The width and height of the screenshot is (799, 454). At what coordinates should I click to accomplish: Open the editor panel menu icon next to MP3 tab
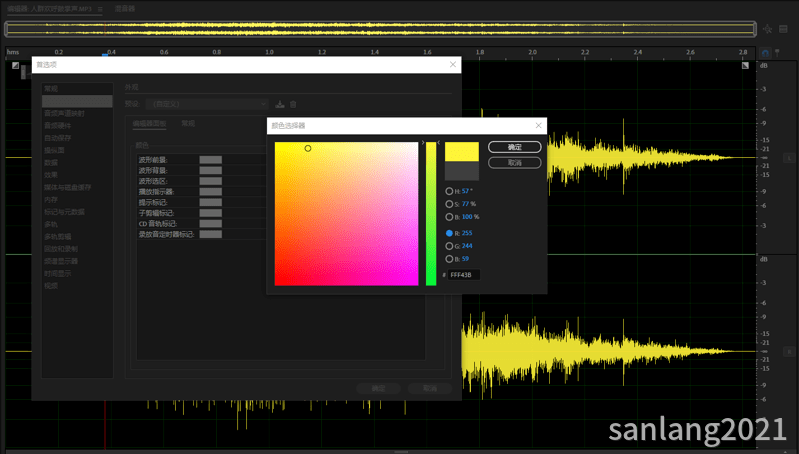pyautogui.click(x=100, y=9)
